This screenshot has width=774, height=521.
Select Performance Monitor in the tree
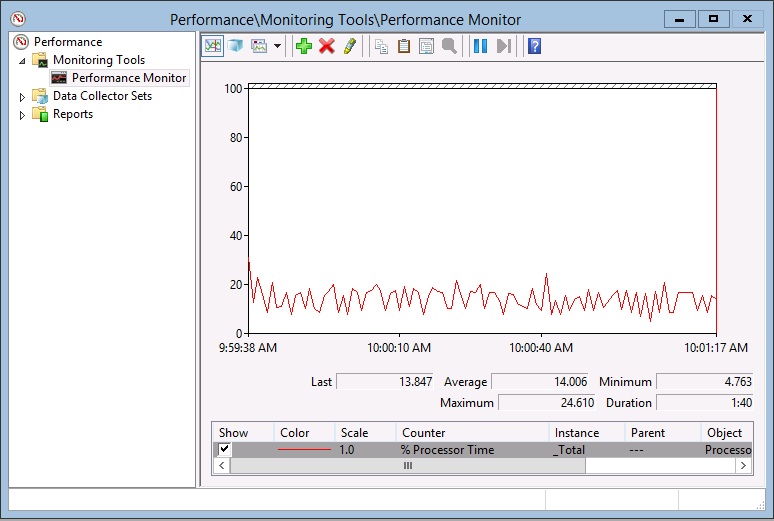tap(128, 78)
